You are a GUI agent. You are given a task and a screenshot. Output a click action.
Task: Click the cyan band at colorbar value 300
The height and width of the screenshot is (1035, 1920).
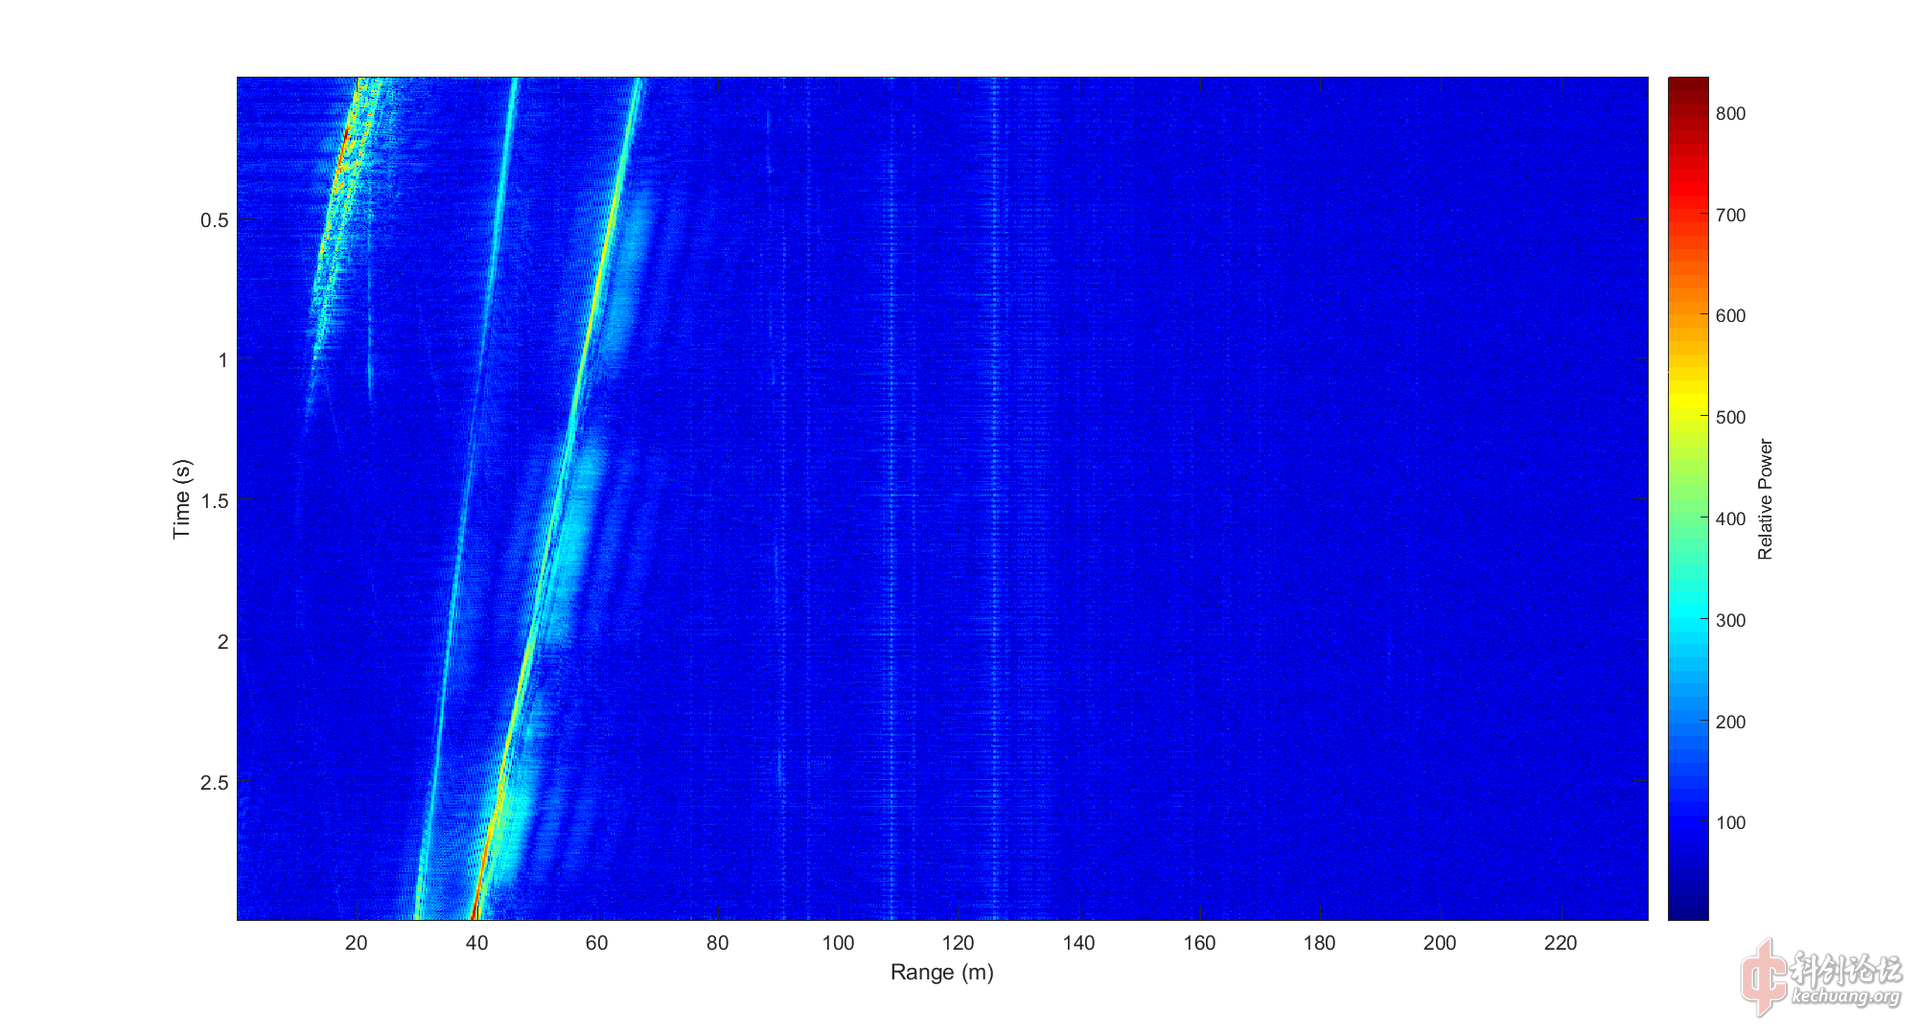[x=1688, y=620]
